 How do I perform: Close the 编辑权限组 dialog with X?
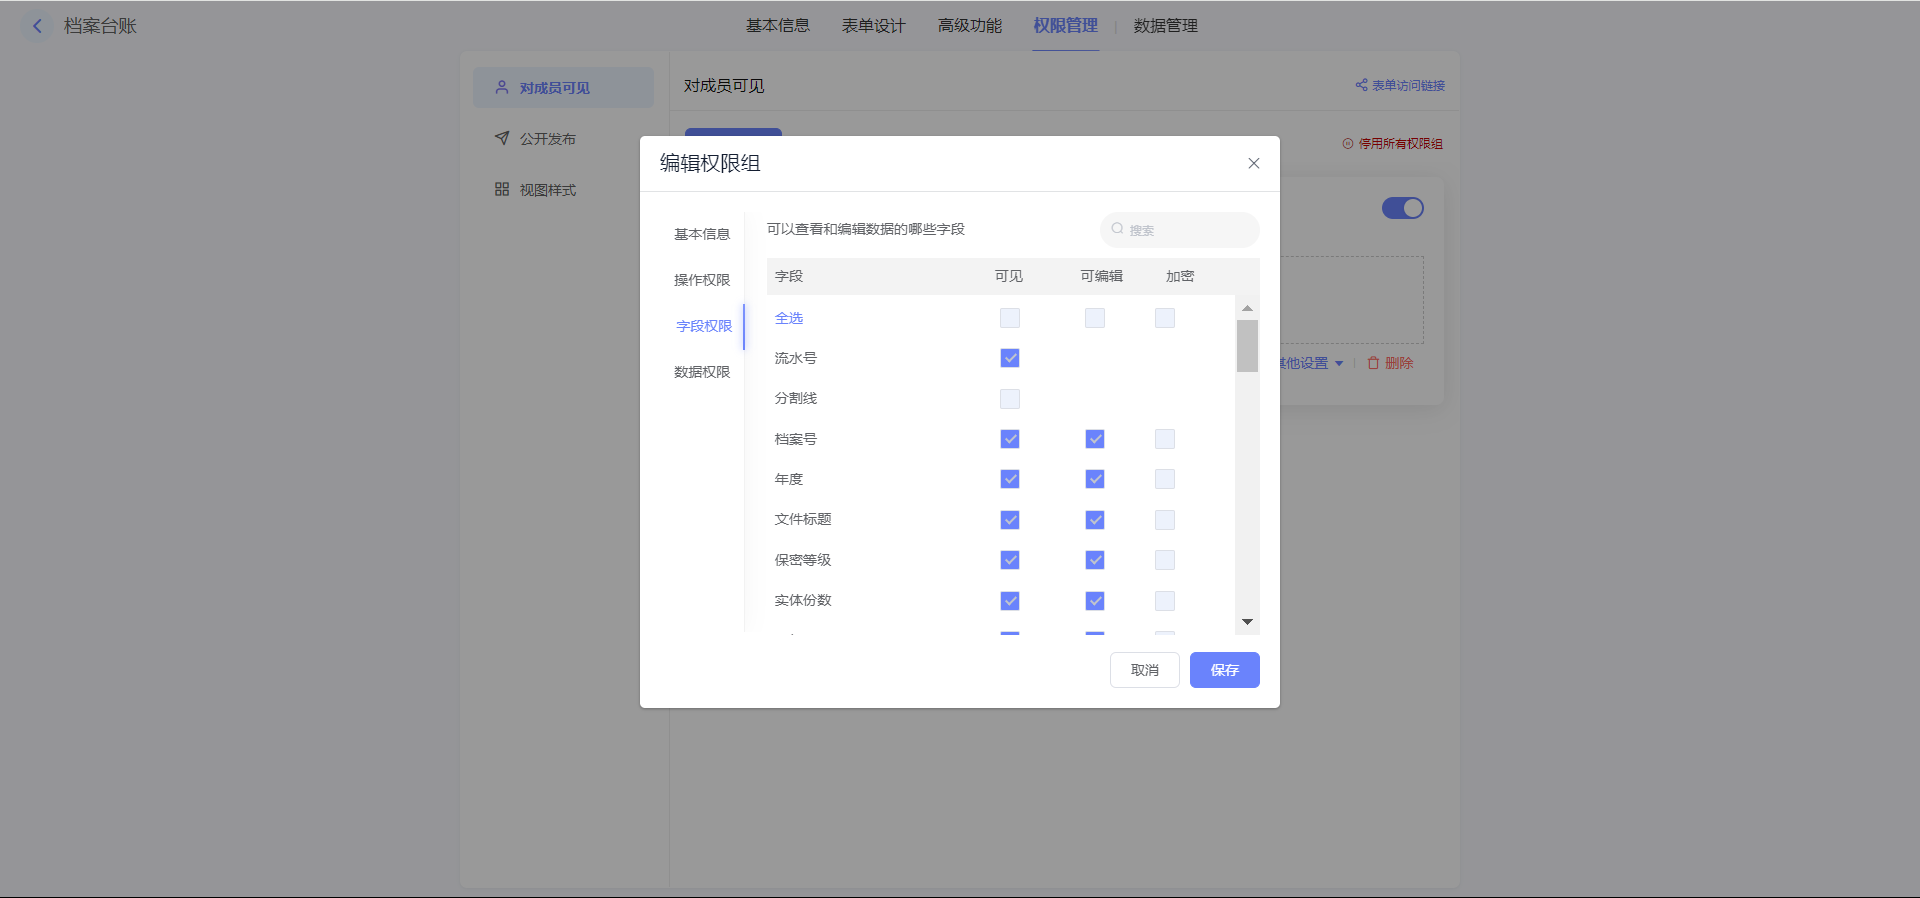pyautogui.click(x=1253, y=163)
